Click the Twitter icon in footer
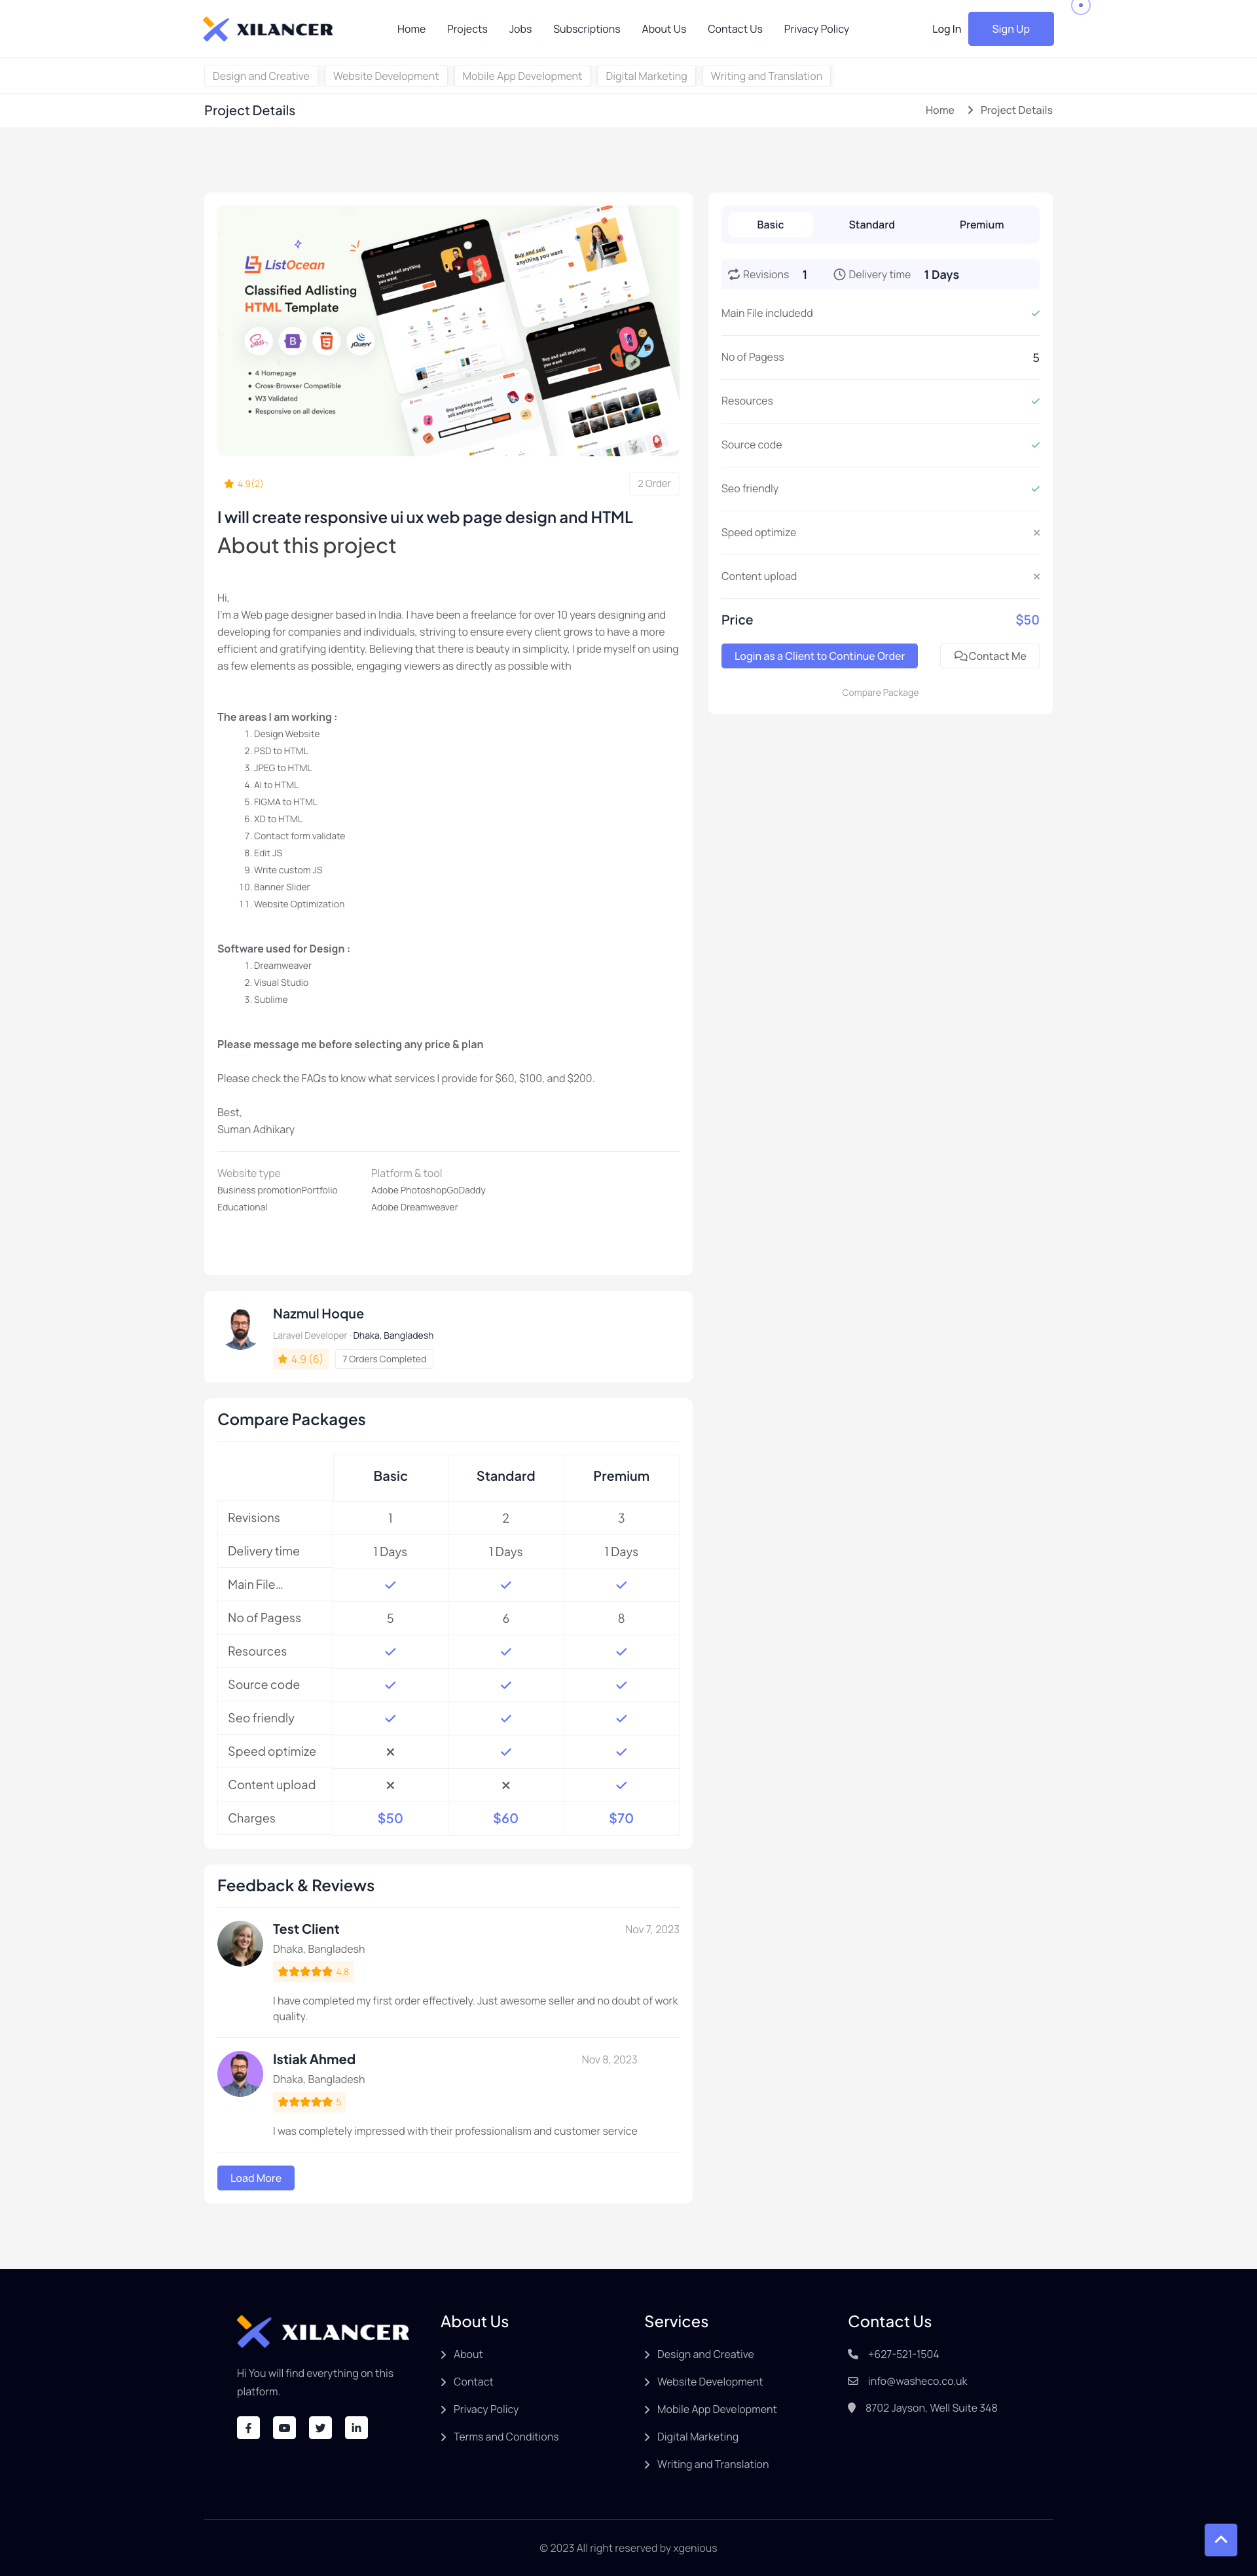Image resolution: width=1257 pixels, height=2576 pixels. point(320,2427)
